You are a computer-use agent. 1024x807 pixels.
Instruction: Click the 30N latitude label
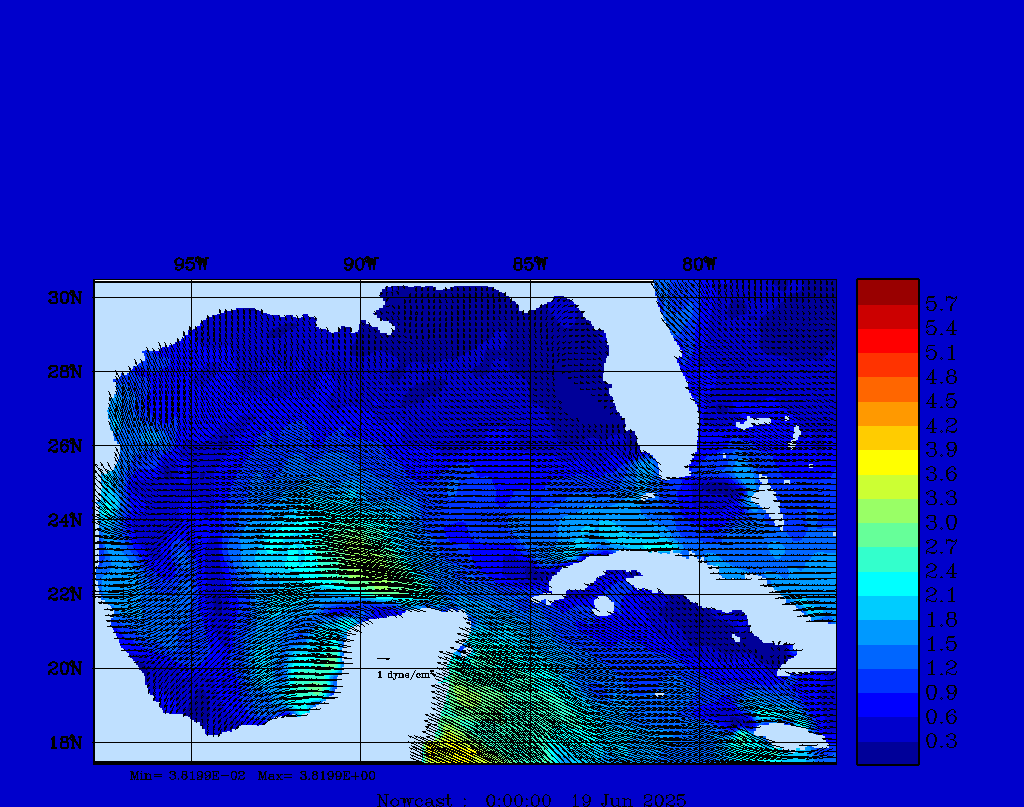64,298
